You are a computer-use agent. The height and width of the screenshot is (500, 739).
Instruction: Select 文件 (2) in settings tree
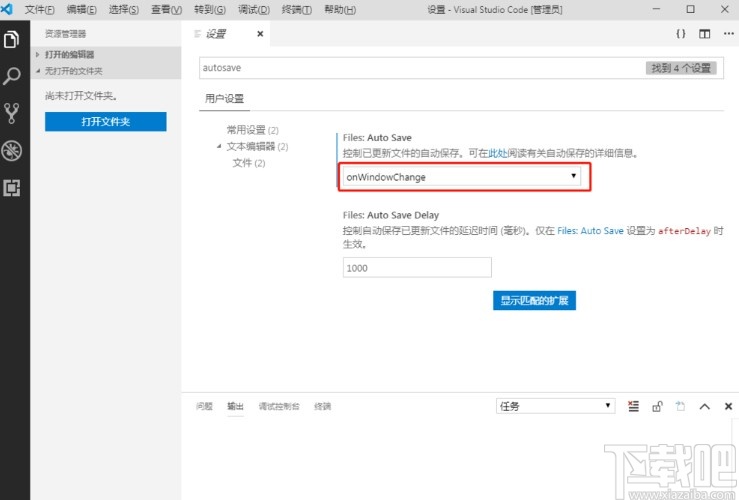(x=249, y=163)
